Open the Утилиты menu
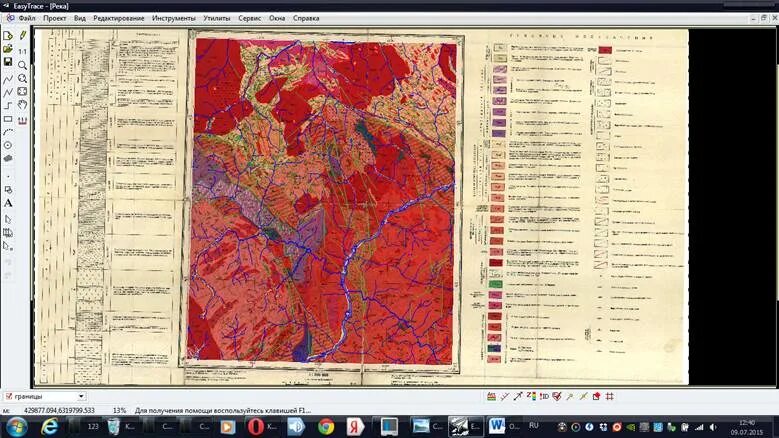 [217, 18]
